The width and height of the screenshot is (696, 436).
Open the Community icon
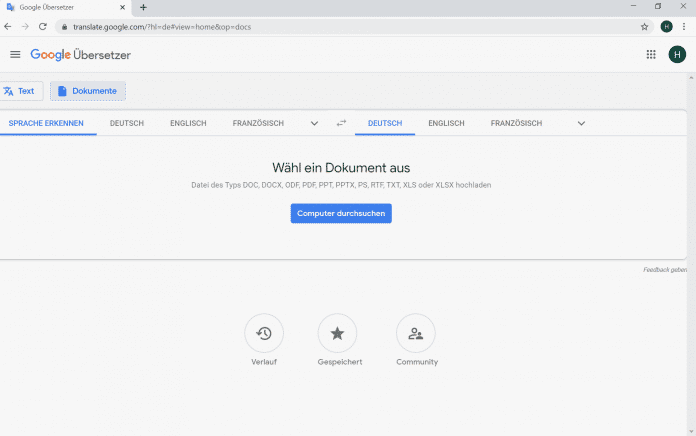(416, 333)
